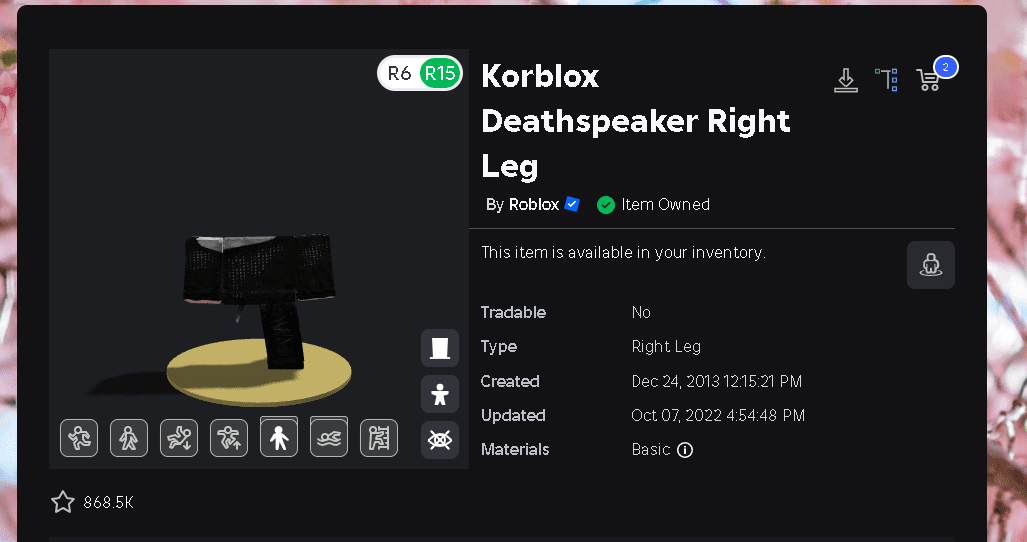Screen dimensions: 1027x542
Task: Show item on full avatar body
Action: (x=440, y=394)
